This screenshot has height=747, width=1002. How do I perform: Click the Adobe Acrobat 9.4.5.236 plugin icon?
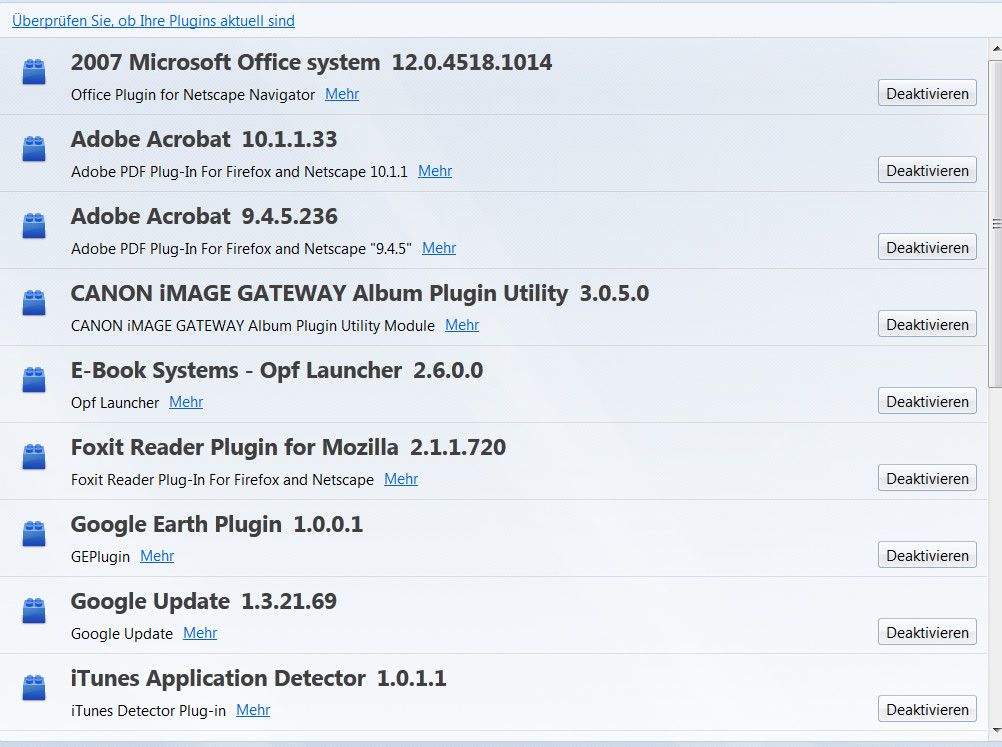[34, 226]
